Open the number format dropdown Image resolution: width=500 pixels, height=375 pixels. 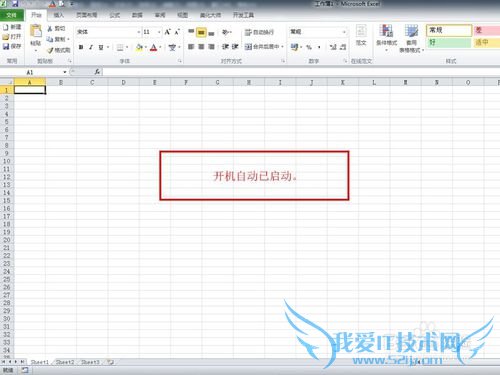pos(344,32)
